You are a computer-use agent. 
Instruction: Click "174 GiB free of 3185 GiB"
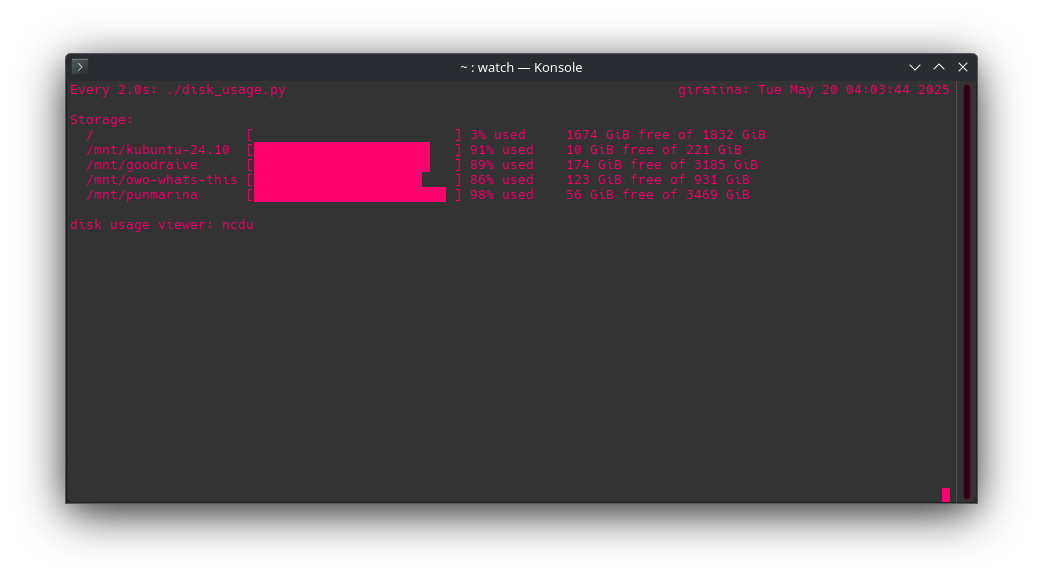662,164
